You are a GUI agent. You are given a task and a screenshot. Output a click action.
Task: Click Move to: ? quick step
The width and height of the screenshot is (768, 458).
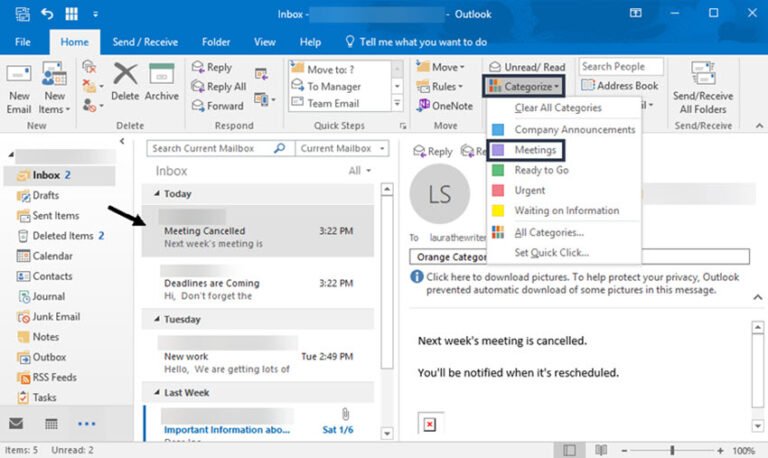(x=323, y=69)
